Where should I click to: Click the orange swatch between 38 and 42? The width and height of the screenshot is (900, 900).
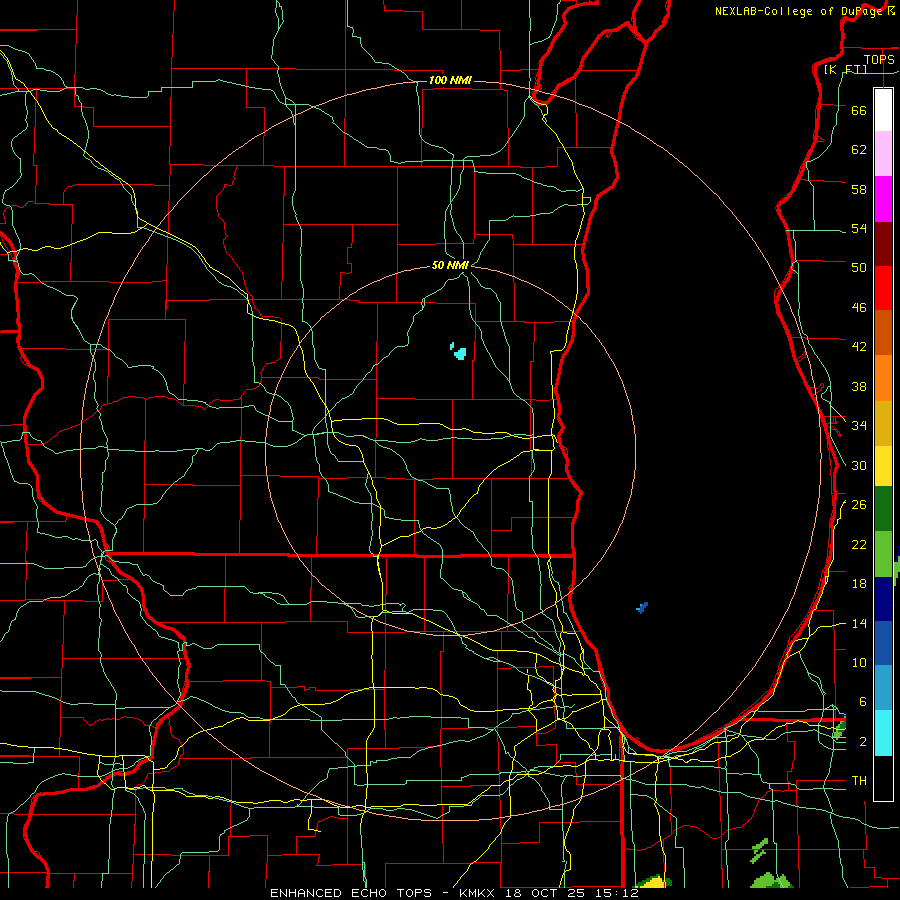pyautogui.click(x=883, y=378)
